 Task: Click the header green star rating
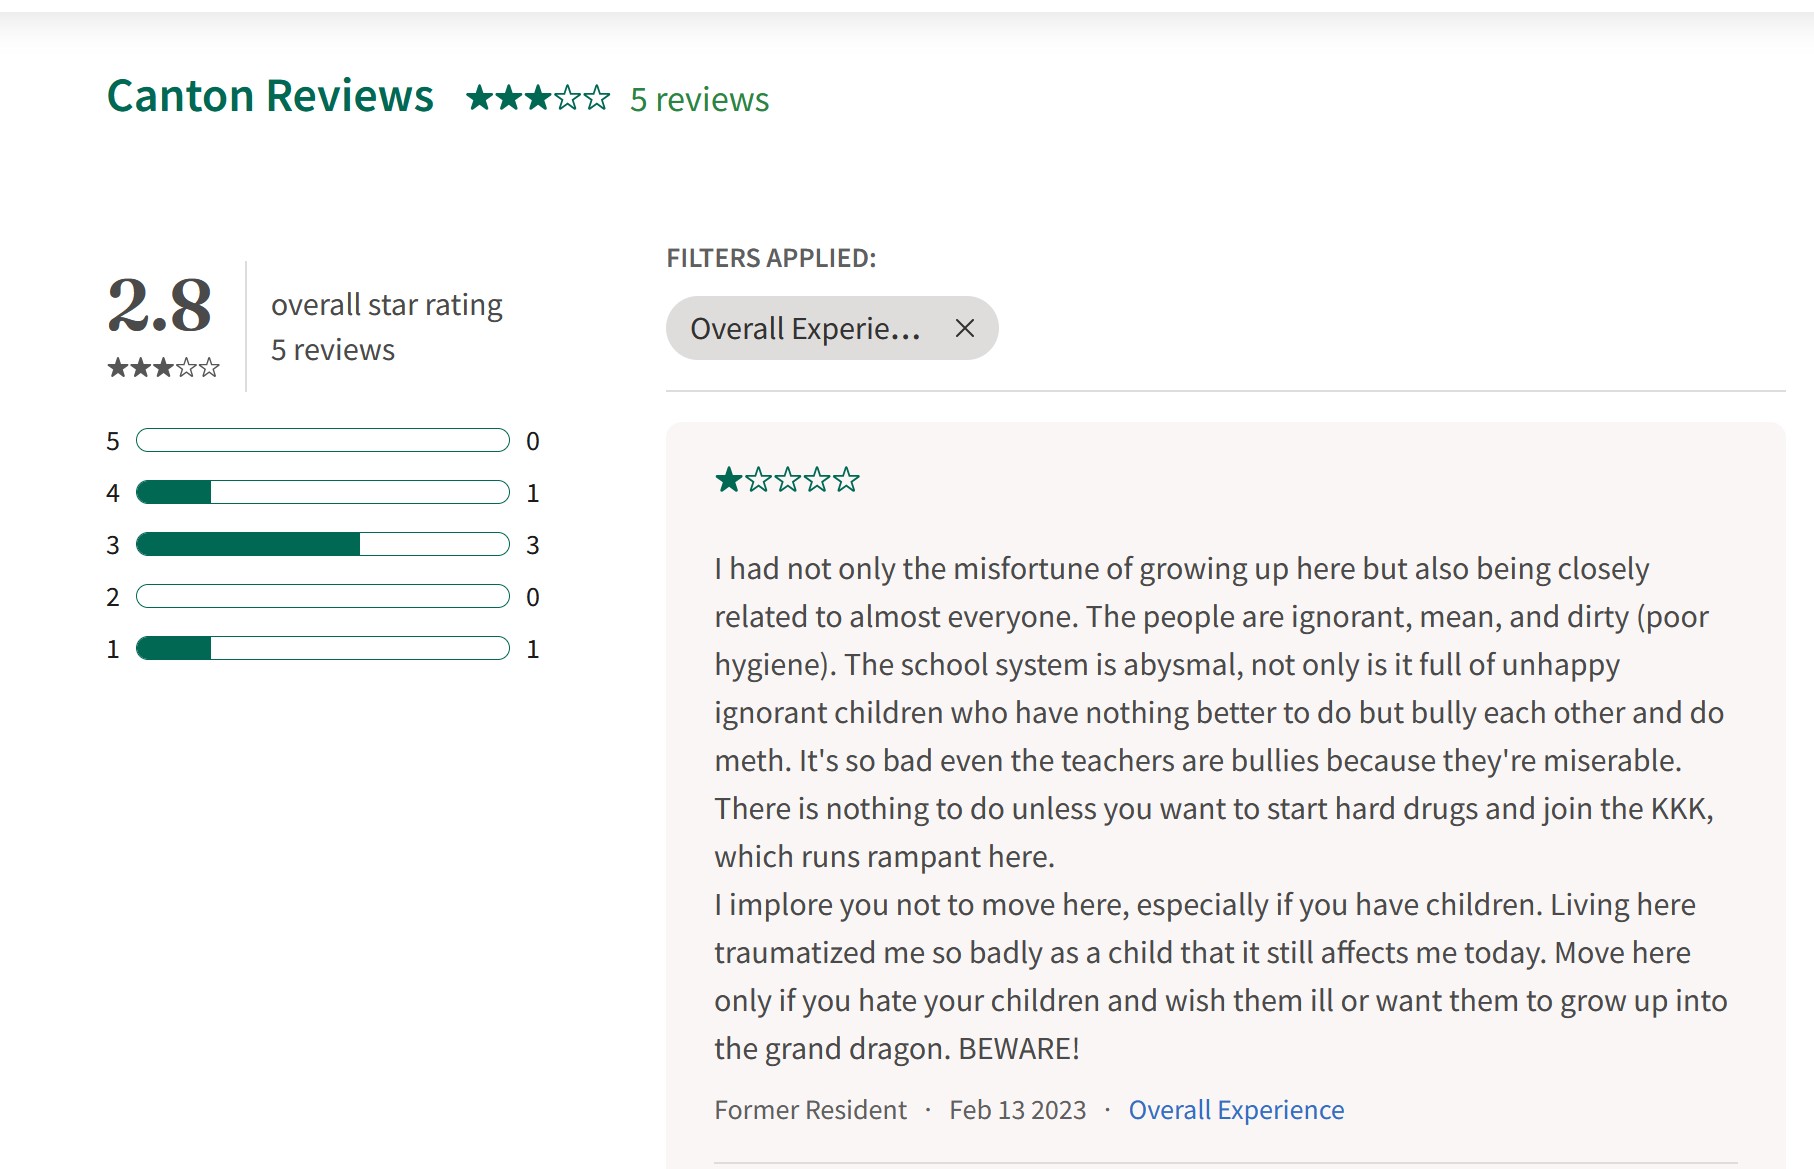[538, 98]
